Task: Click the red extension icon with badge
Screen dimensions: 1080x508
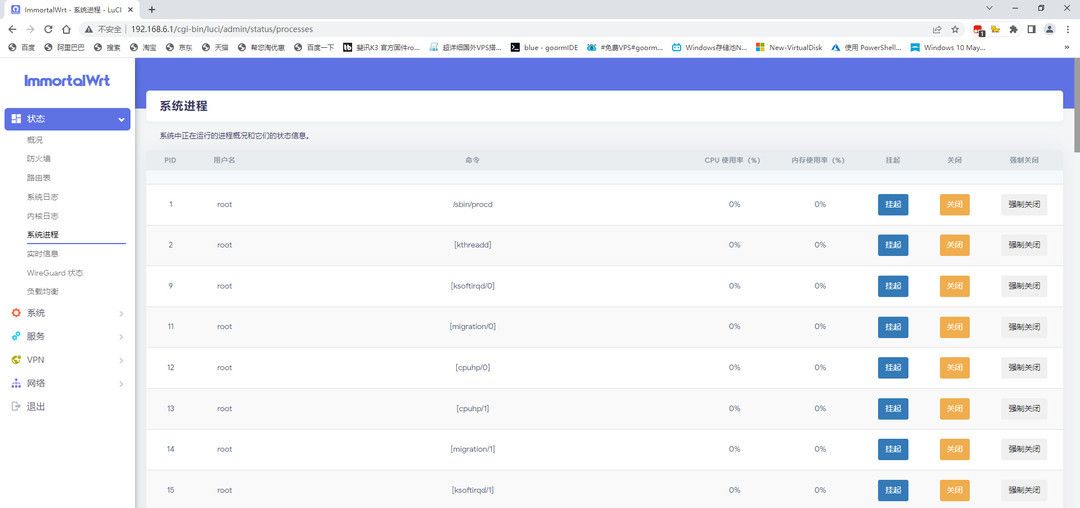Action: (978, 30)
